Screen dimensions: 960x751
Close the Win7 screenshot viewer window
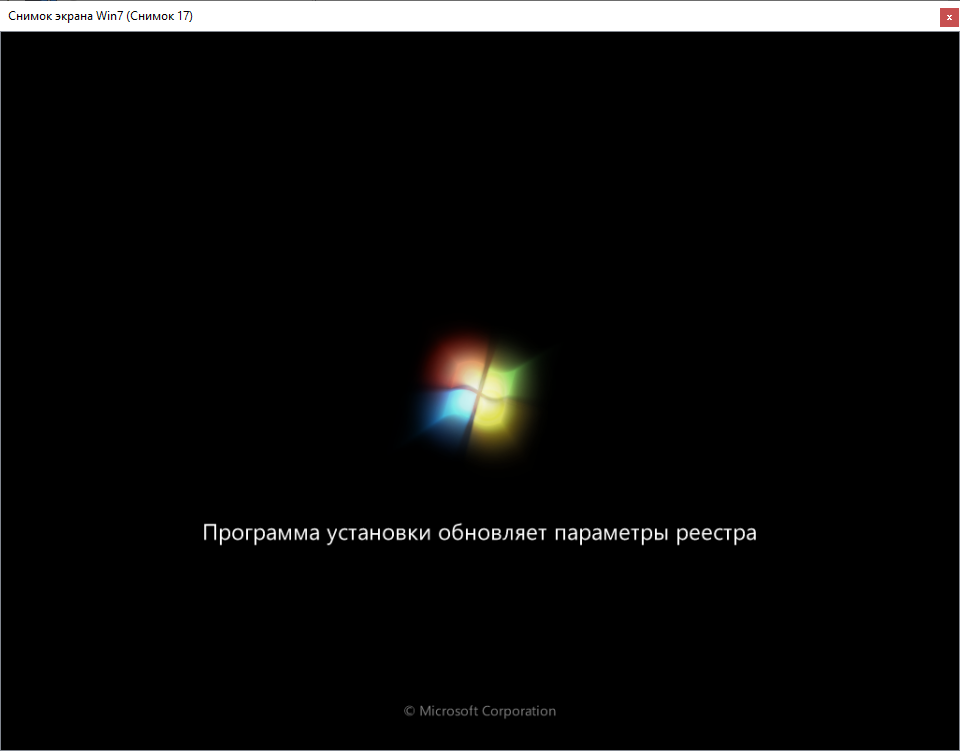point(949,18)
